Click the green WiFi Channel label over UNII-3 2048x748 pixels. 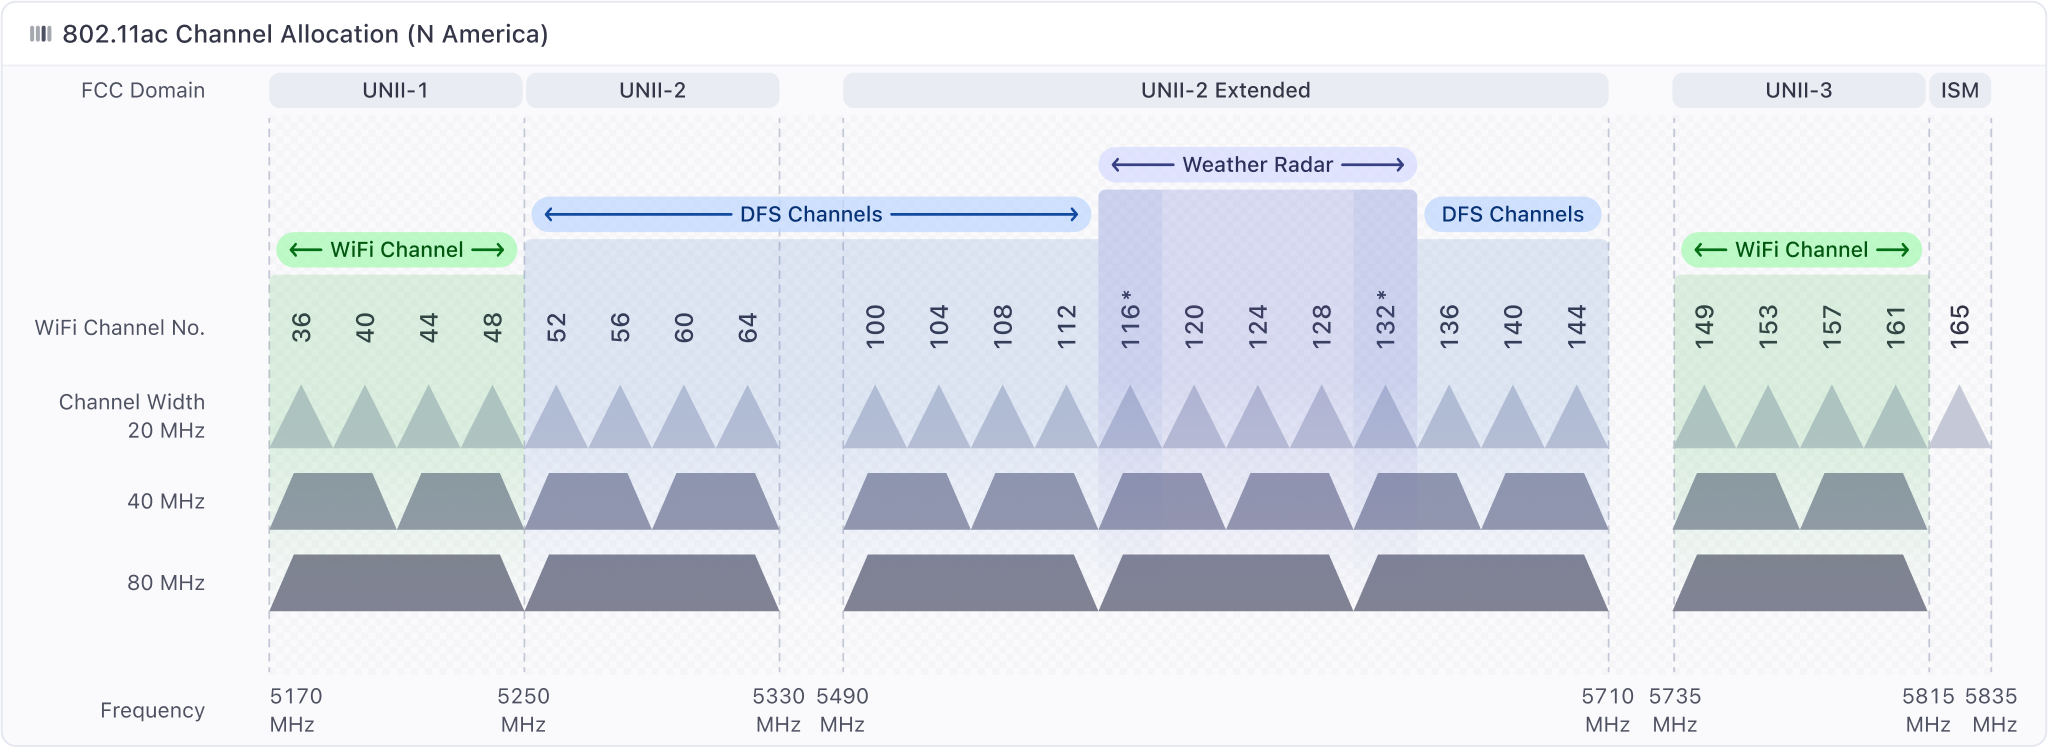click(x=1801, y=250)
